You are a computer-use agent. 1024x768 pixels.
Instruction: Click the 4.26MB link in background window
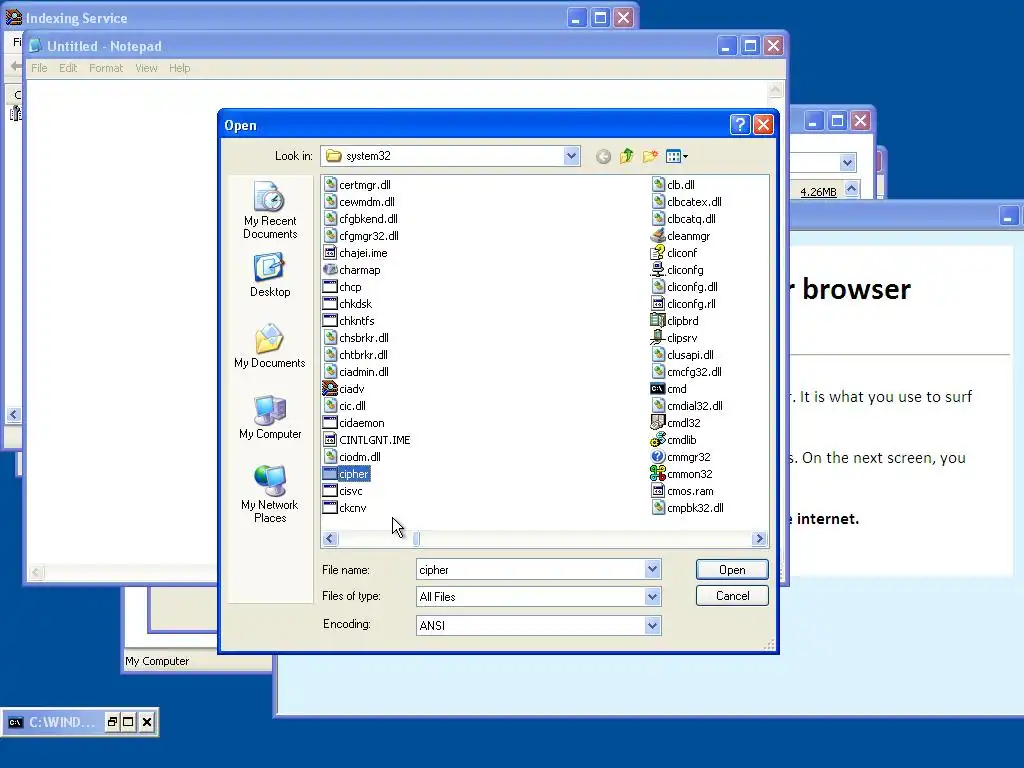818,192
